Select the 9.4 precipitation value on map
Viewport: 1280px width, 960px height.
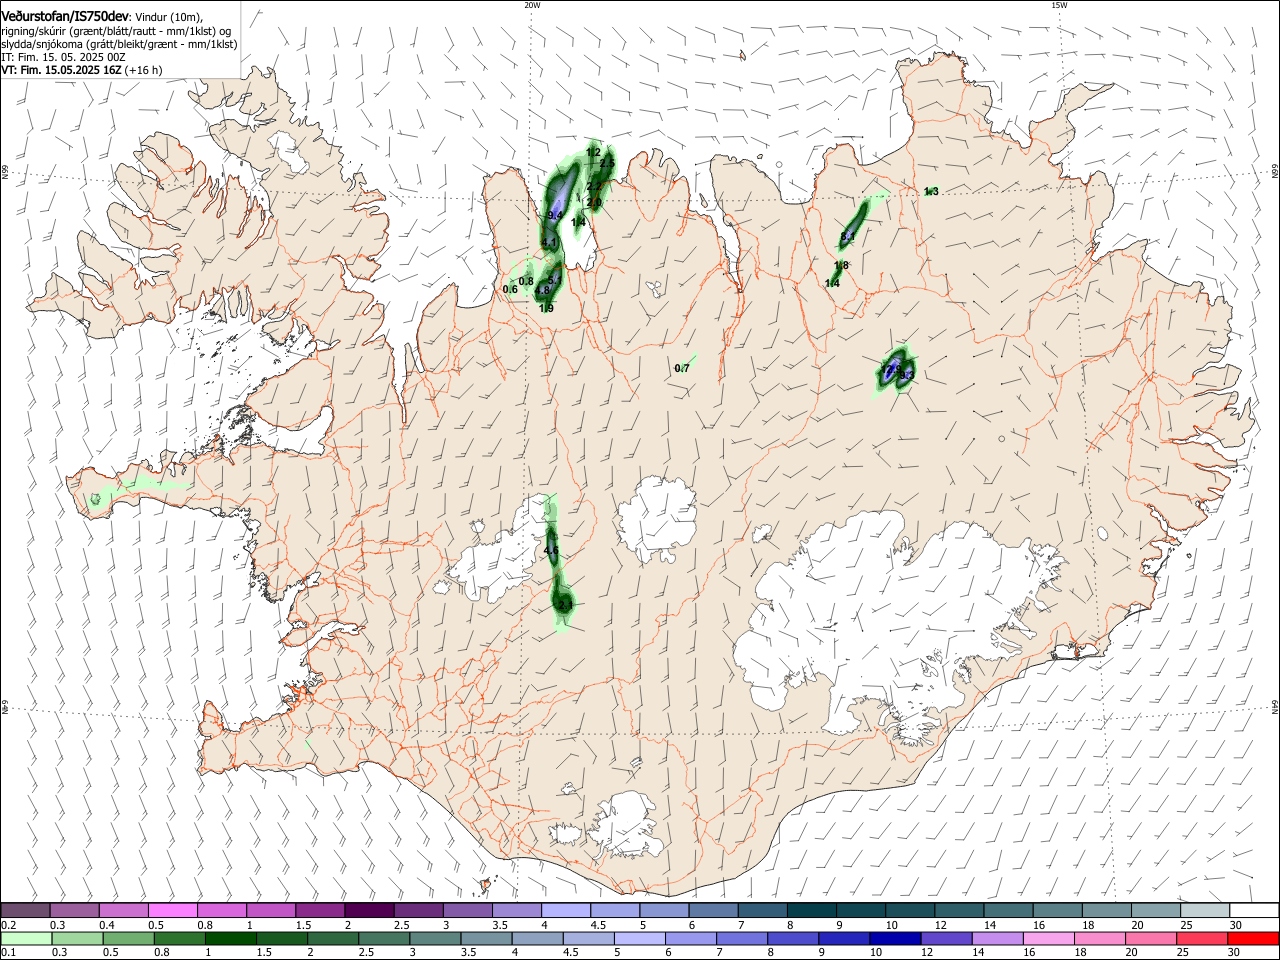click(x=555, y=215)
